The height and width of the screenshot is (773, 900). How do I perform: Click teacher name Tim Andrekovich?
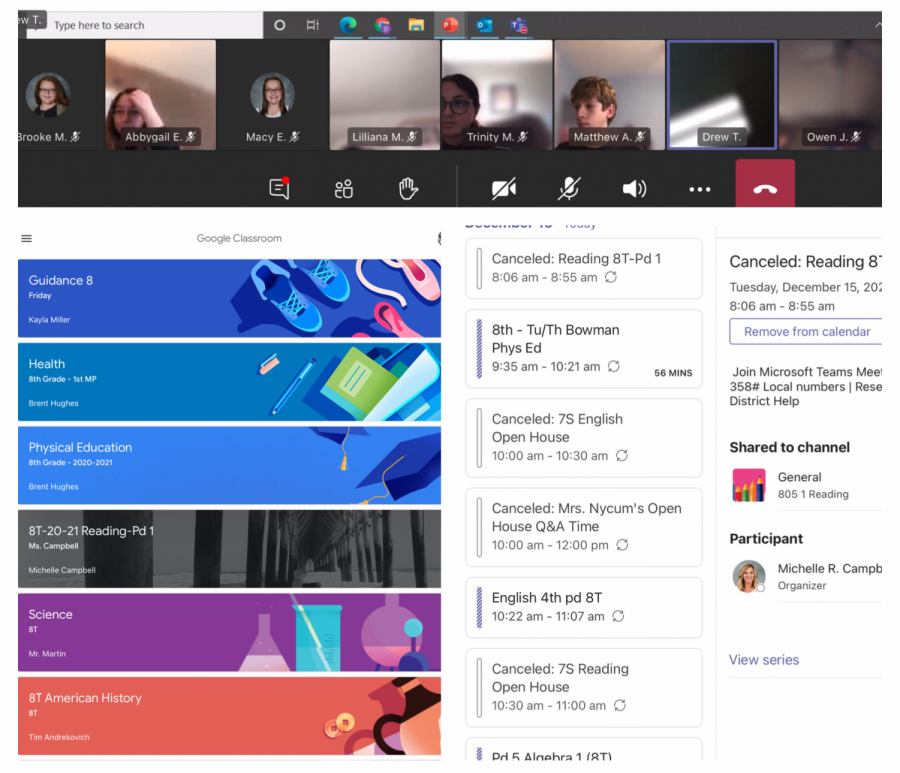tap(59, 737)
